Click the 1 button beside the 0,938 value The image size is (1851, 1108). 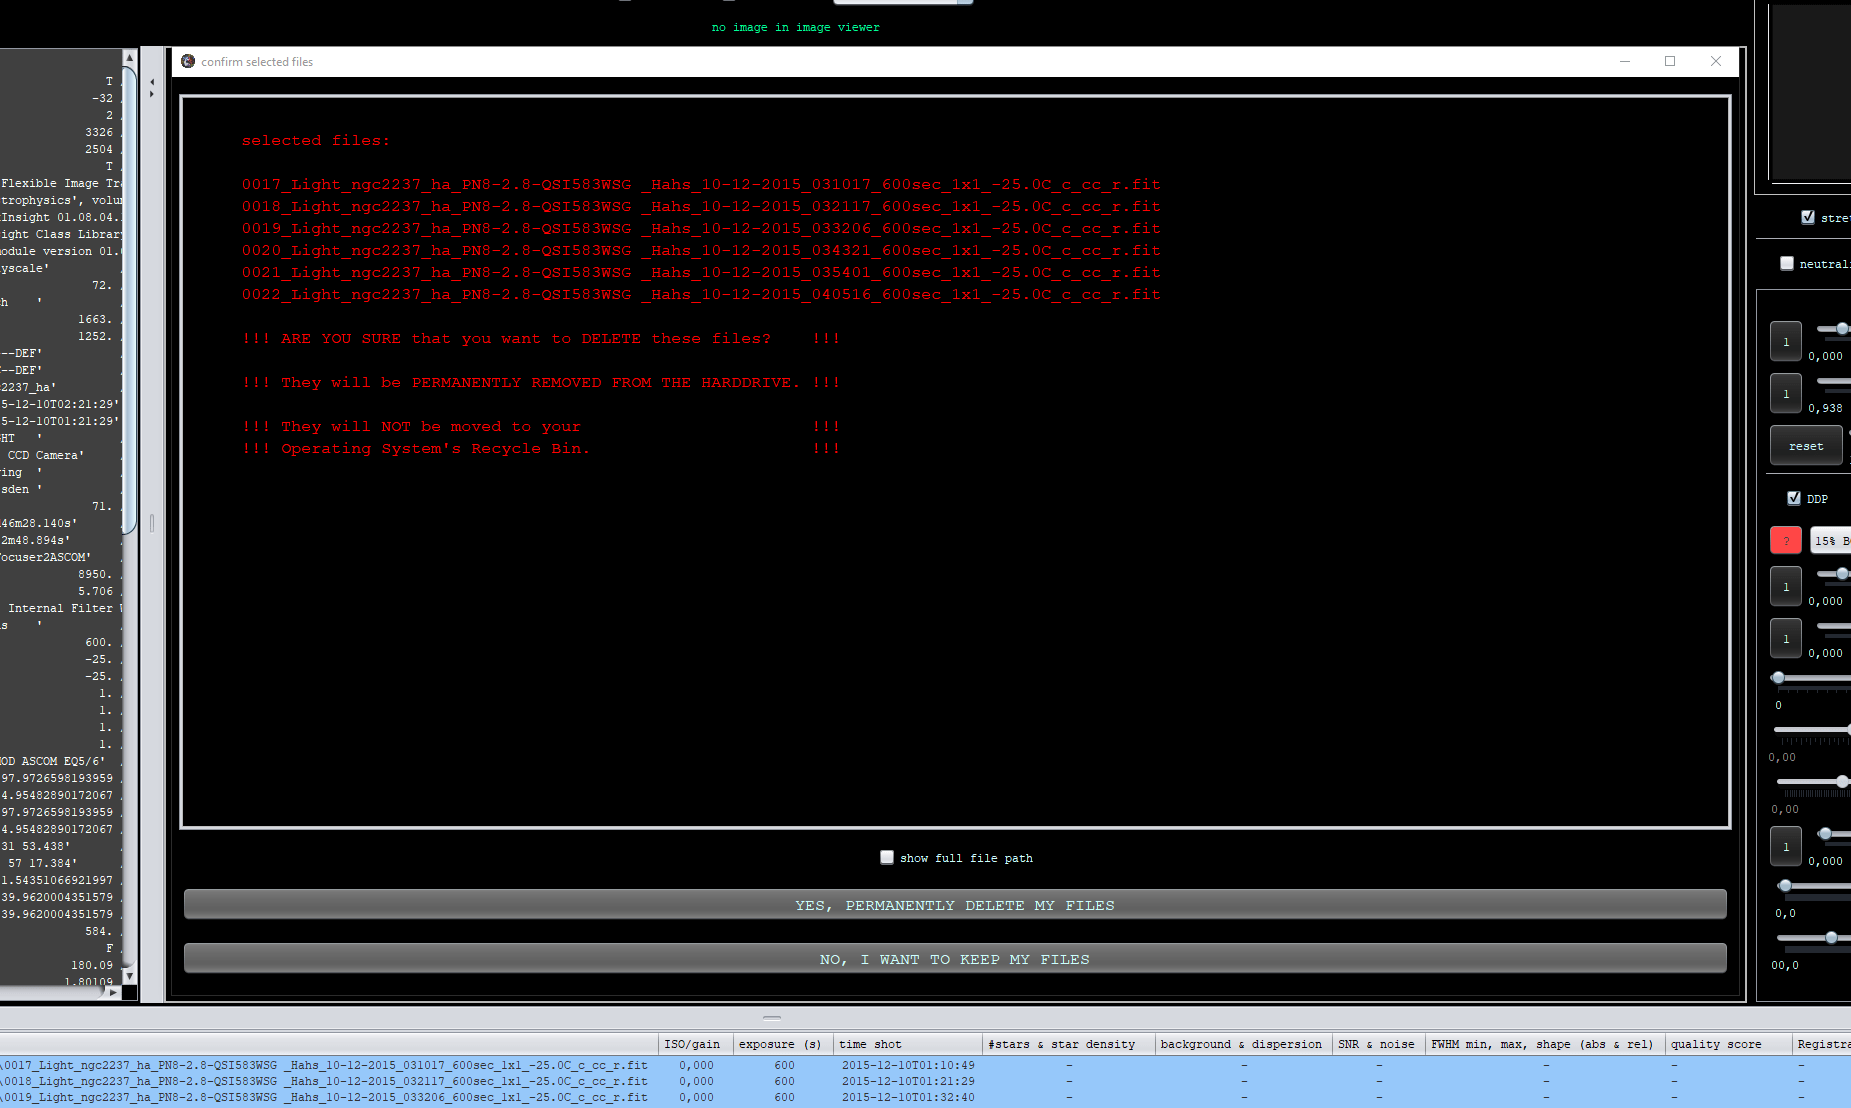point(1786,393)
